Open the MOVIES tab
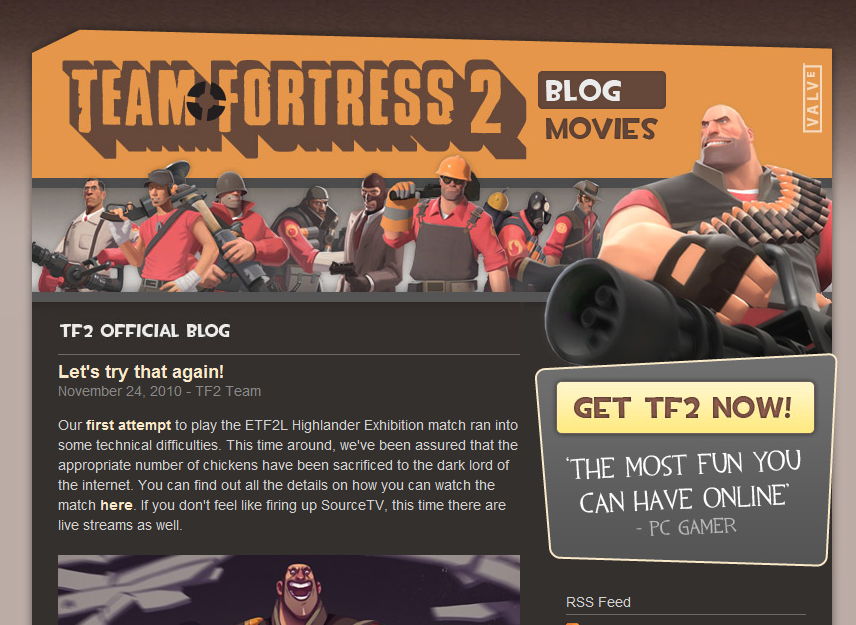Image resolution: width=856 pixels, height=625 pixels. pyautogui.click(x=601, y=129)
